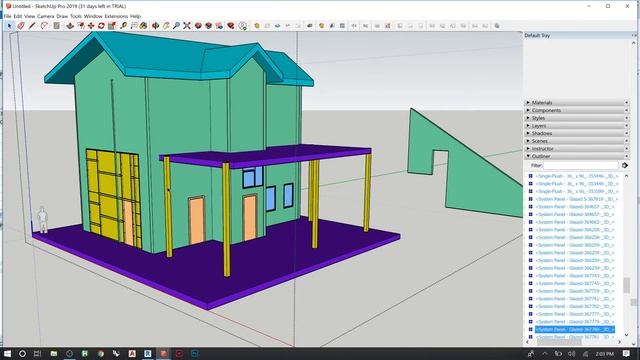
Task: Select the Pan hand tool
Action: (166, 26)
